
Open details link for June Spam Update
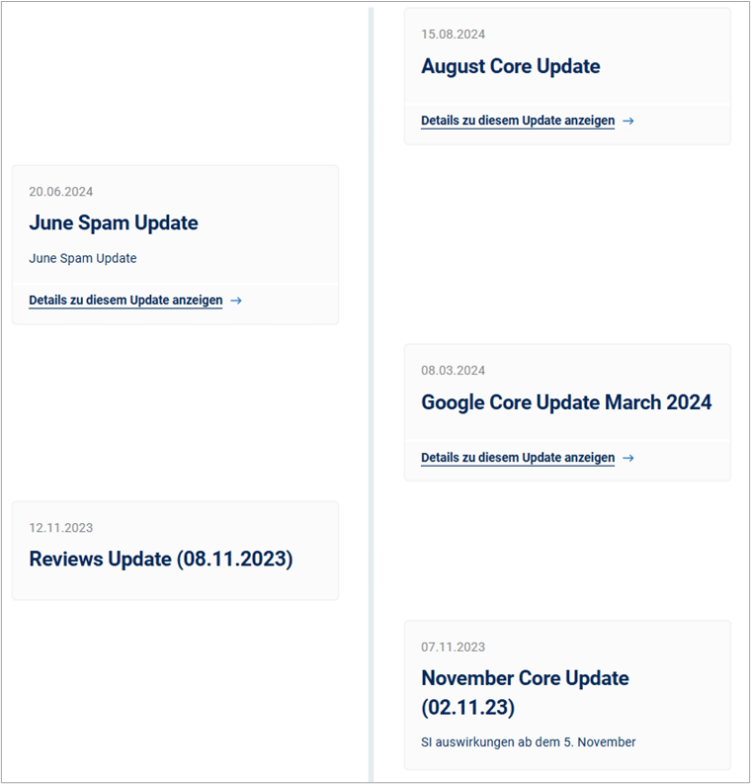pyautogui.click(x=126, y=300)
